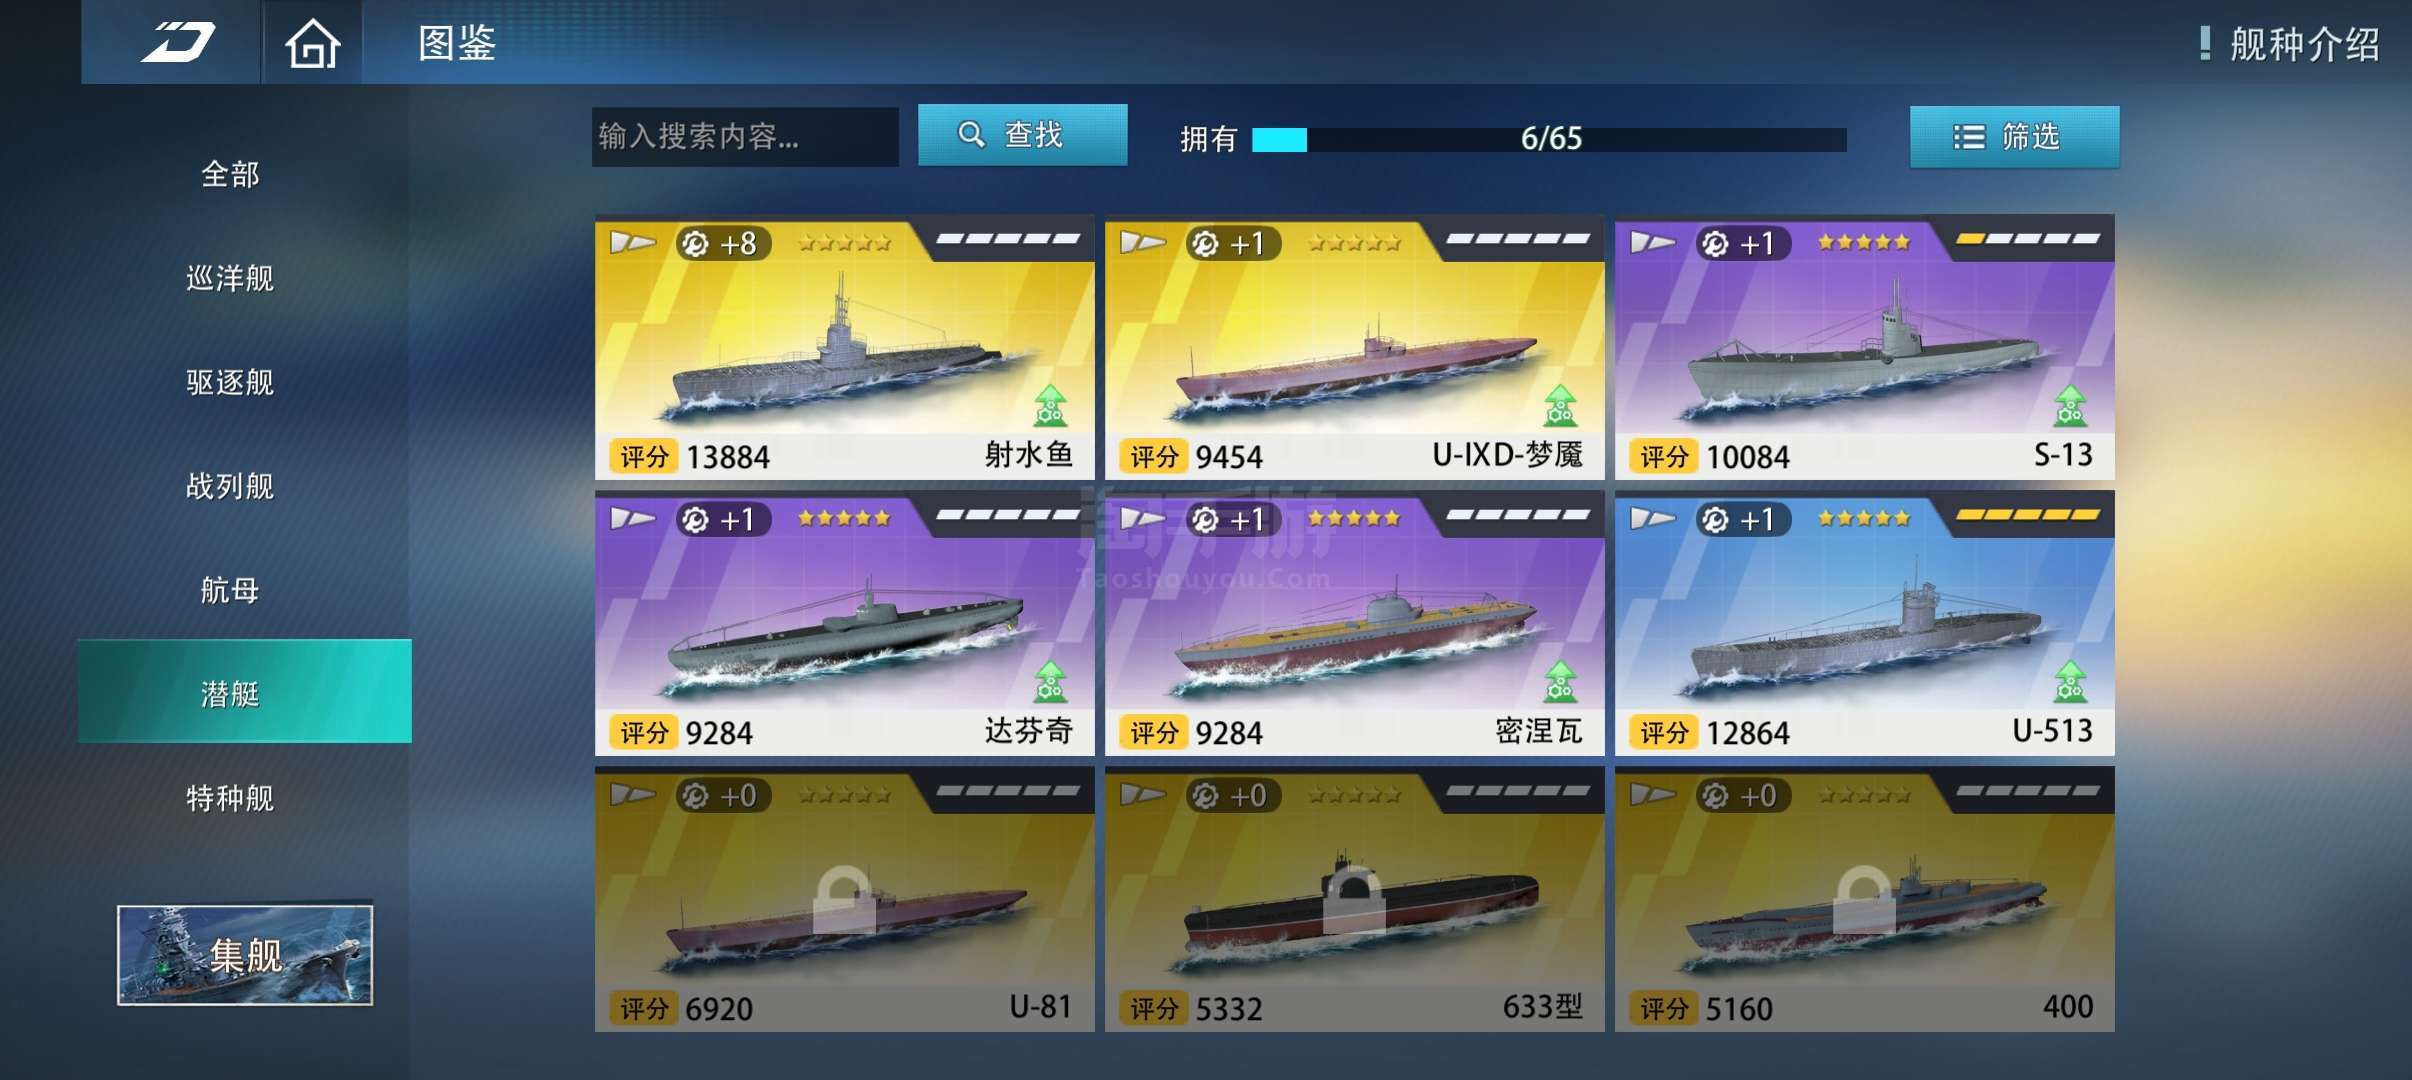Image resolution: width=2412 pixels, height=1080 pixels.
Task: Click the lock icon on 633型 submarine
Action: pyautogui.click(x=1354, y=900)
